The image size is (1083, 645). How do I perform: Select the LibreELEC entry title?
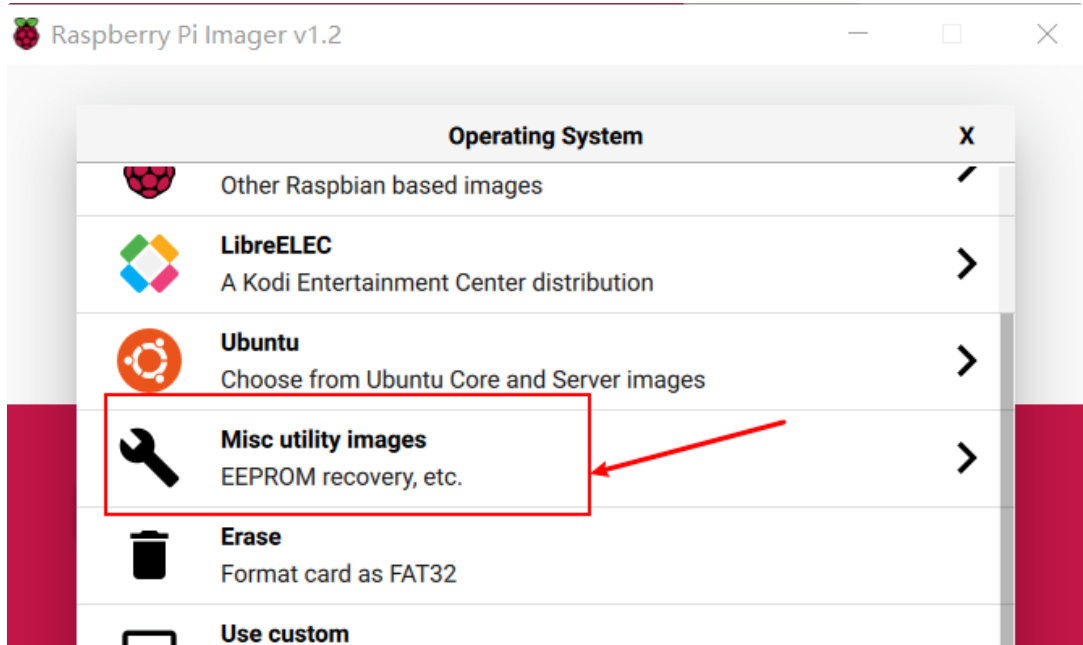coord(276,245)
